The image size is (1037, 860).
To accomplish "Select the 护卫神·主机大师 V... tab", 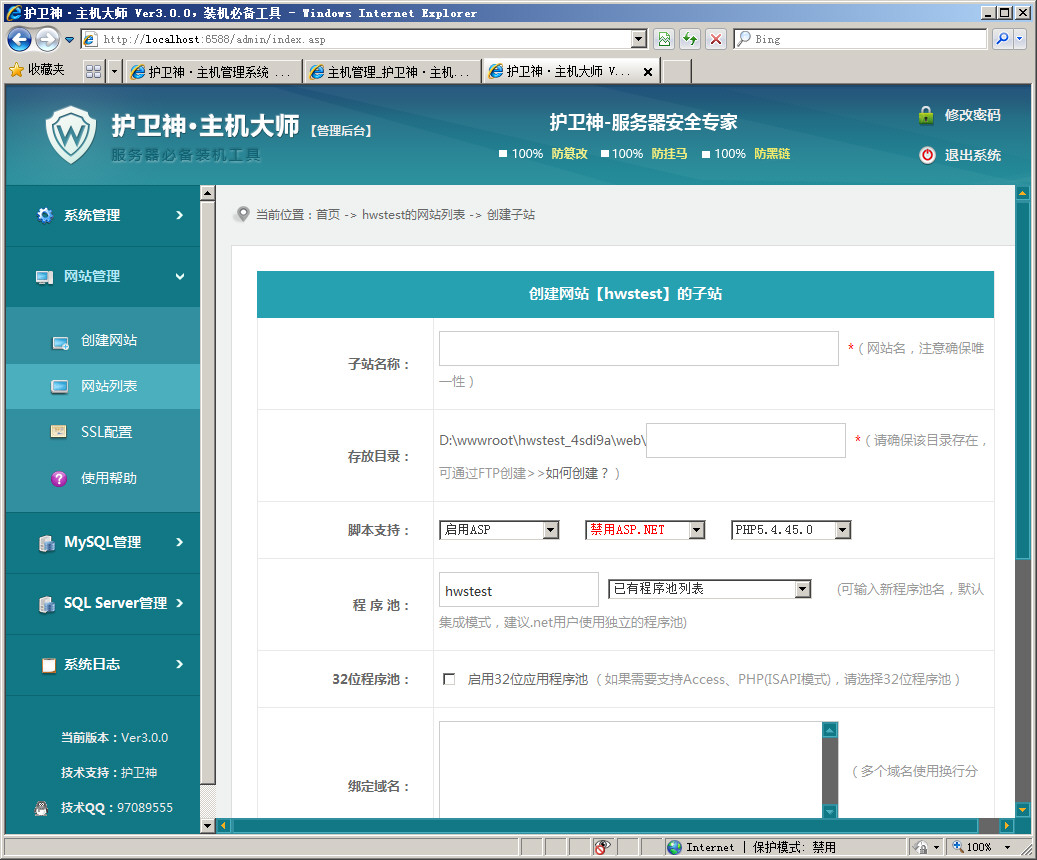I will pos(562,71).
